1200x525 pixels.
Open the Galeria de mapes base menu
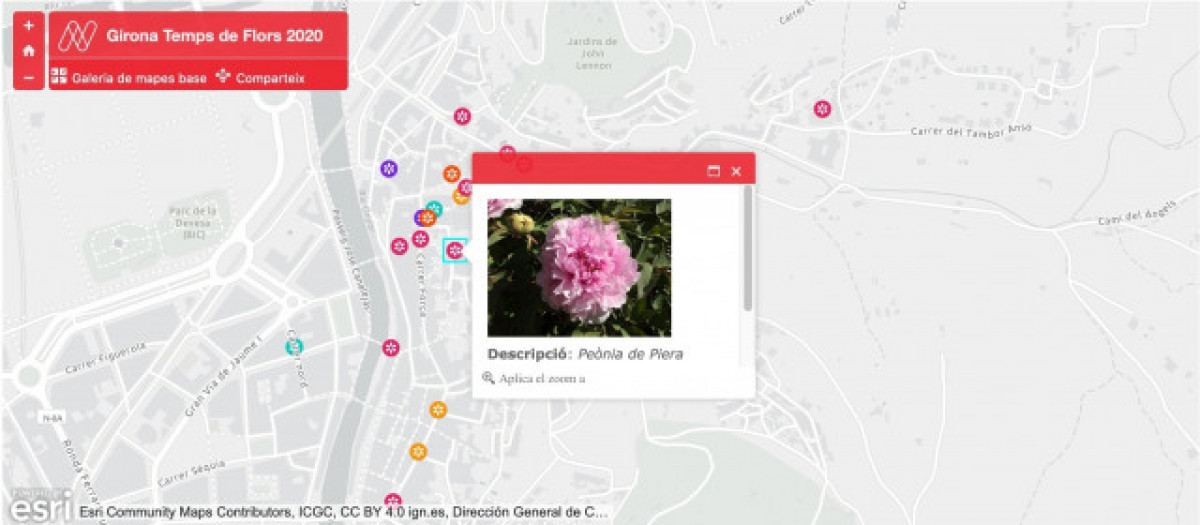pyautogui.click(x=139, y=77)
